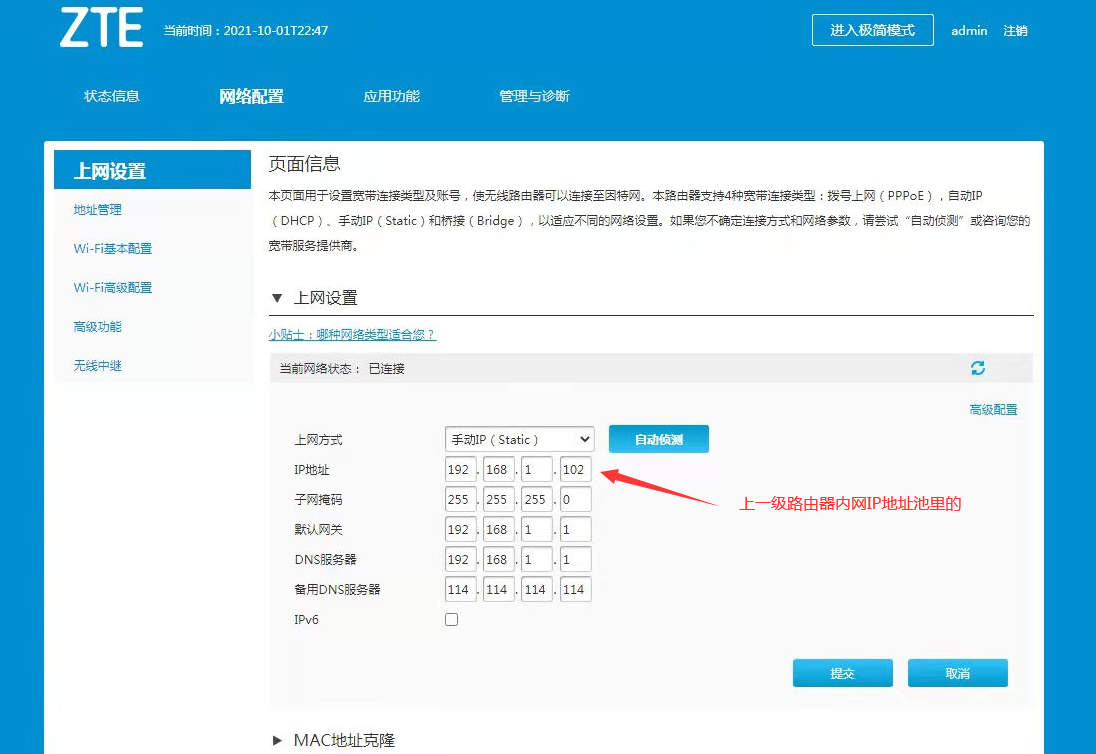The width and height of the screenshot is (1096, 754).
Task: Click the 自动侦测 button
Action: 659,439
